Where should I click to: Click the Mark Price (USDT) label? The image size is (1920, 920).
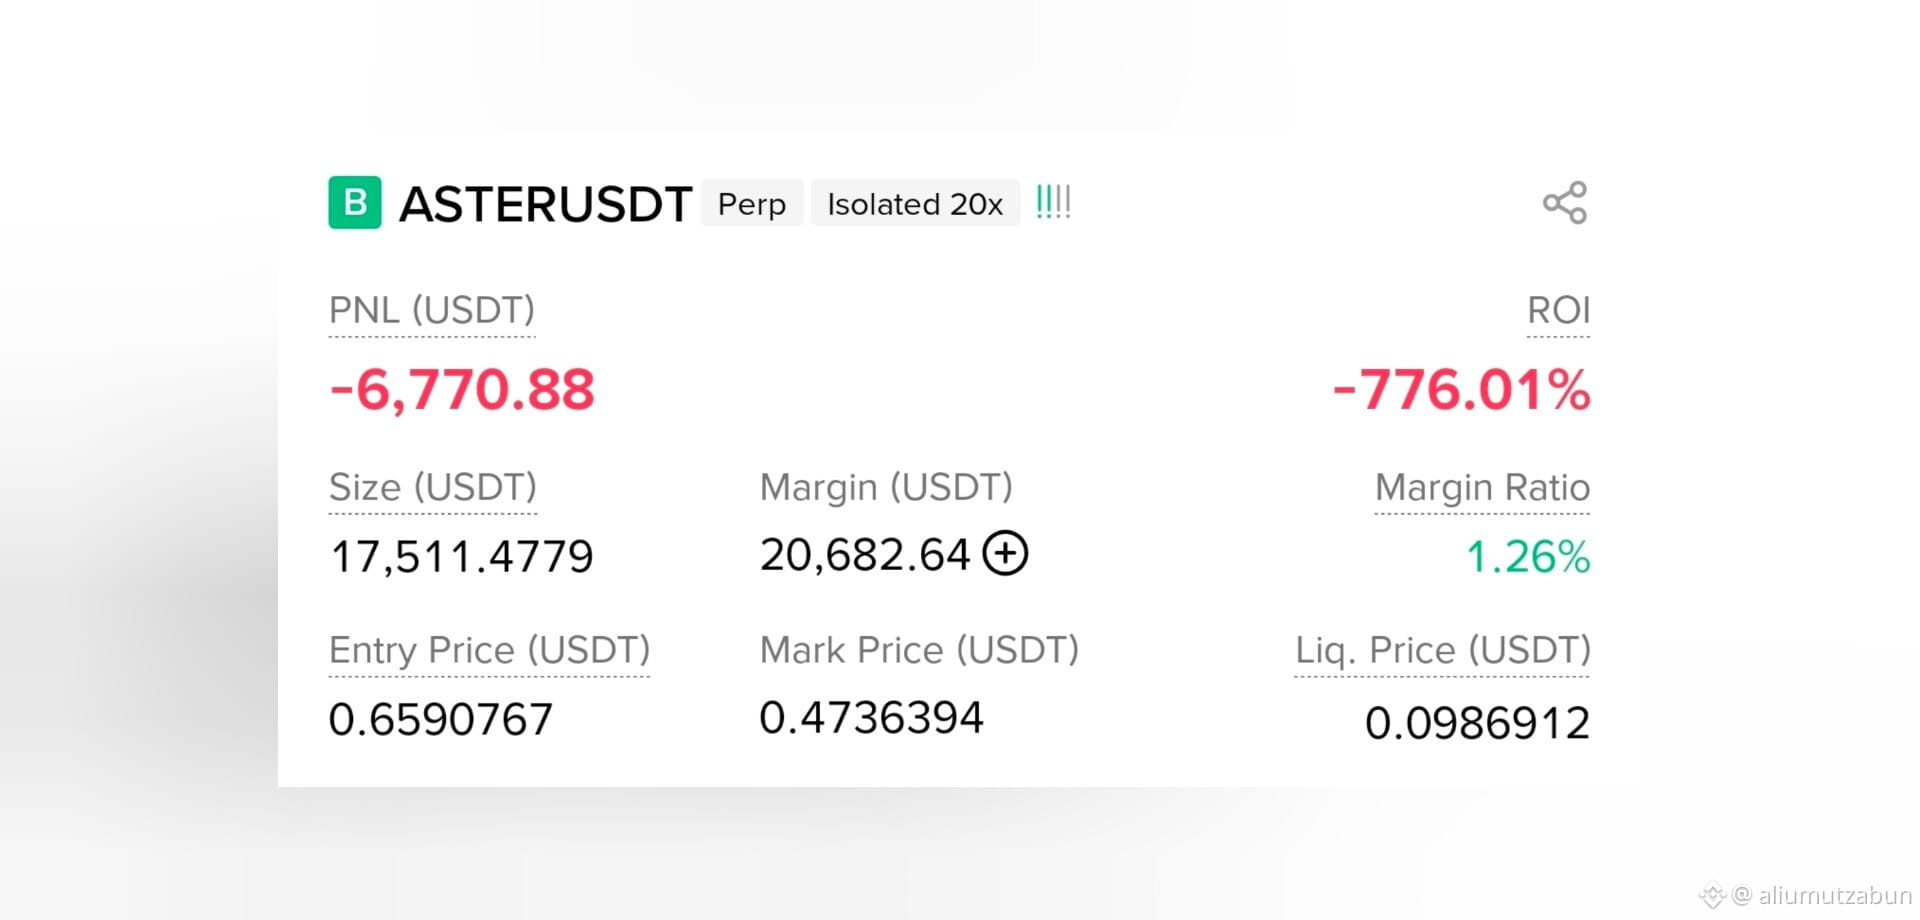[x=919, y=651]
